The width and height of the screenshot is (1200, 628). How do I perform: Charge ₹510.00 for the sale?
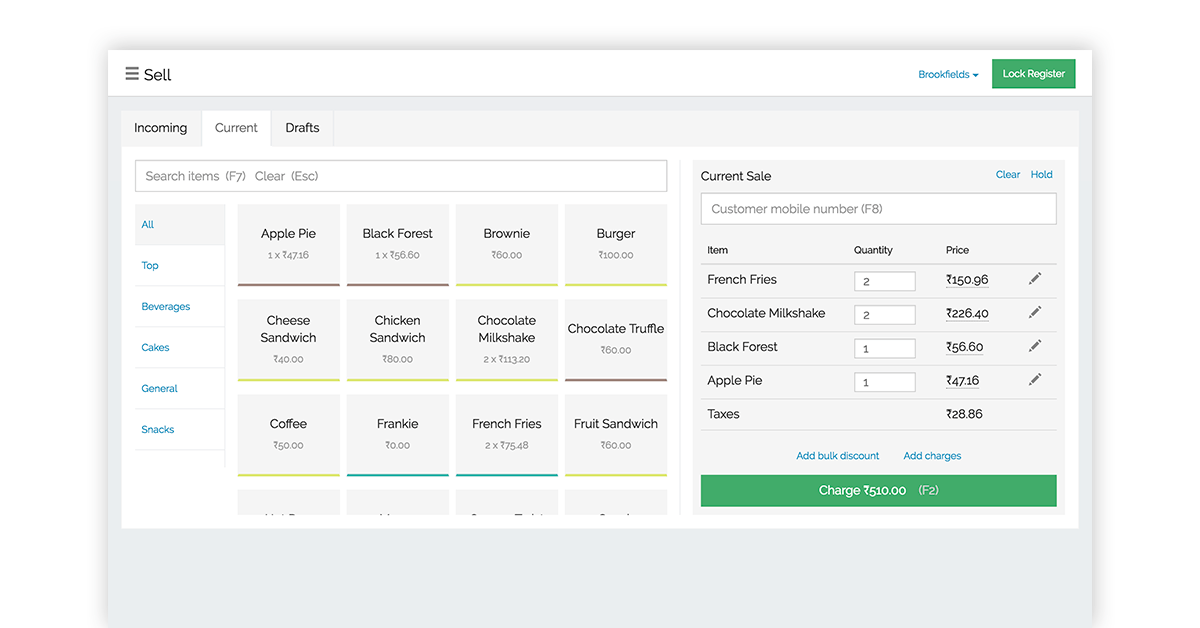pyautogui.click(x=878, y=491)
